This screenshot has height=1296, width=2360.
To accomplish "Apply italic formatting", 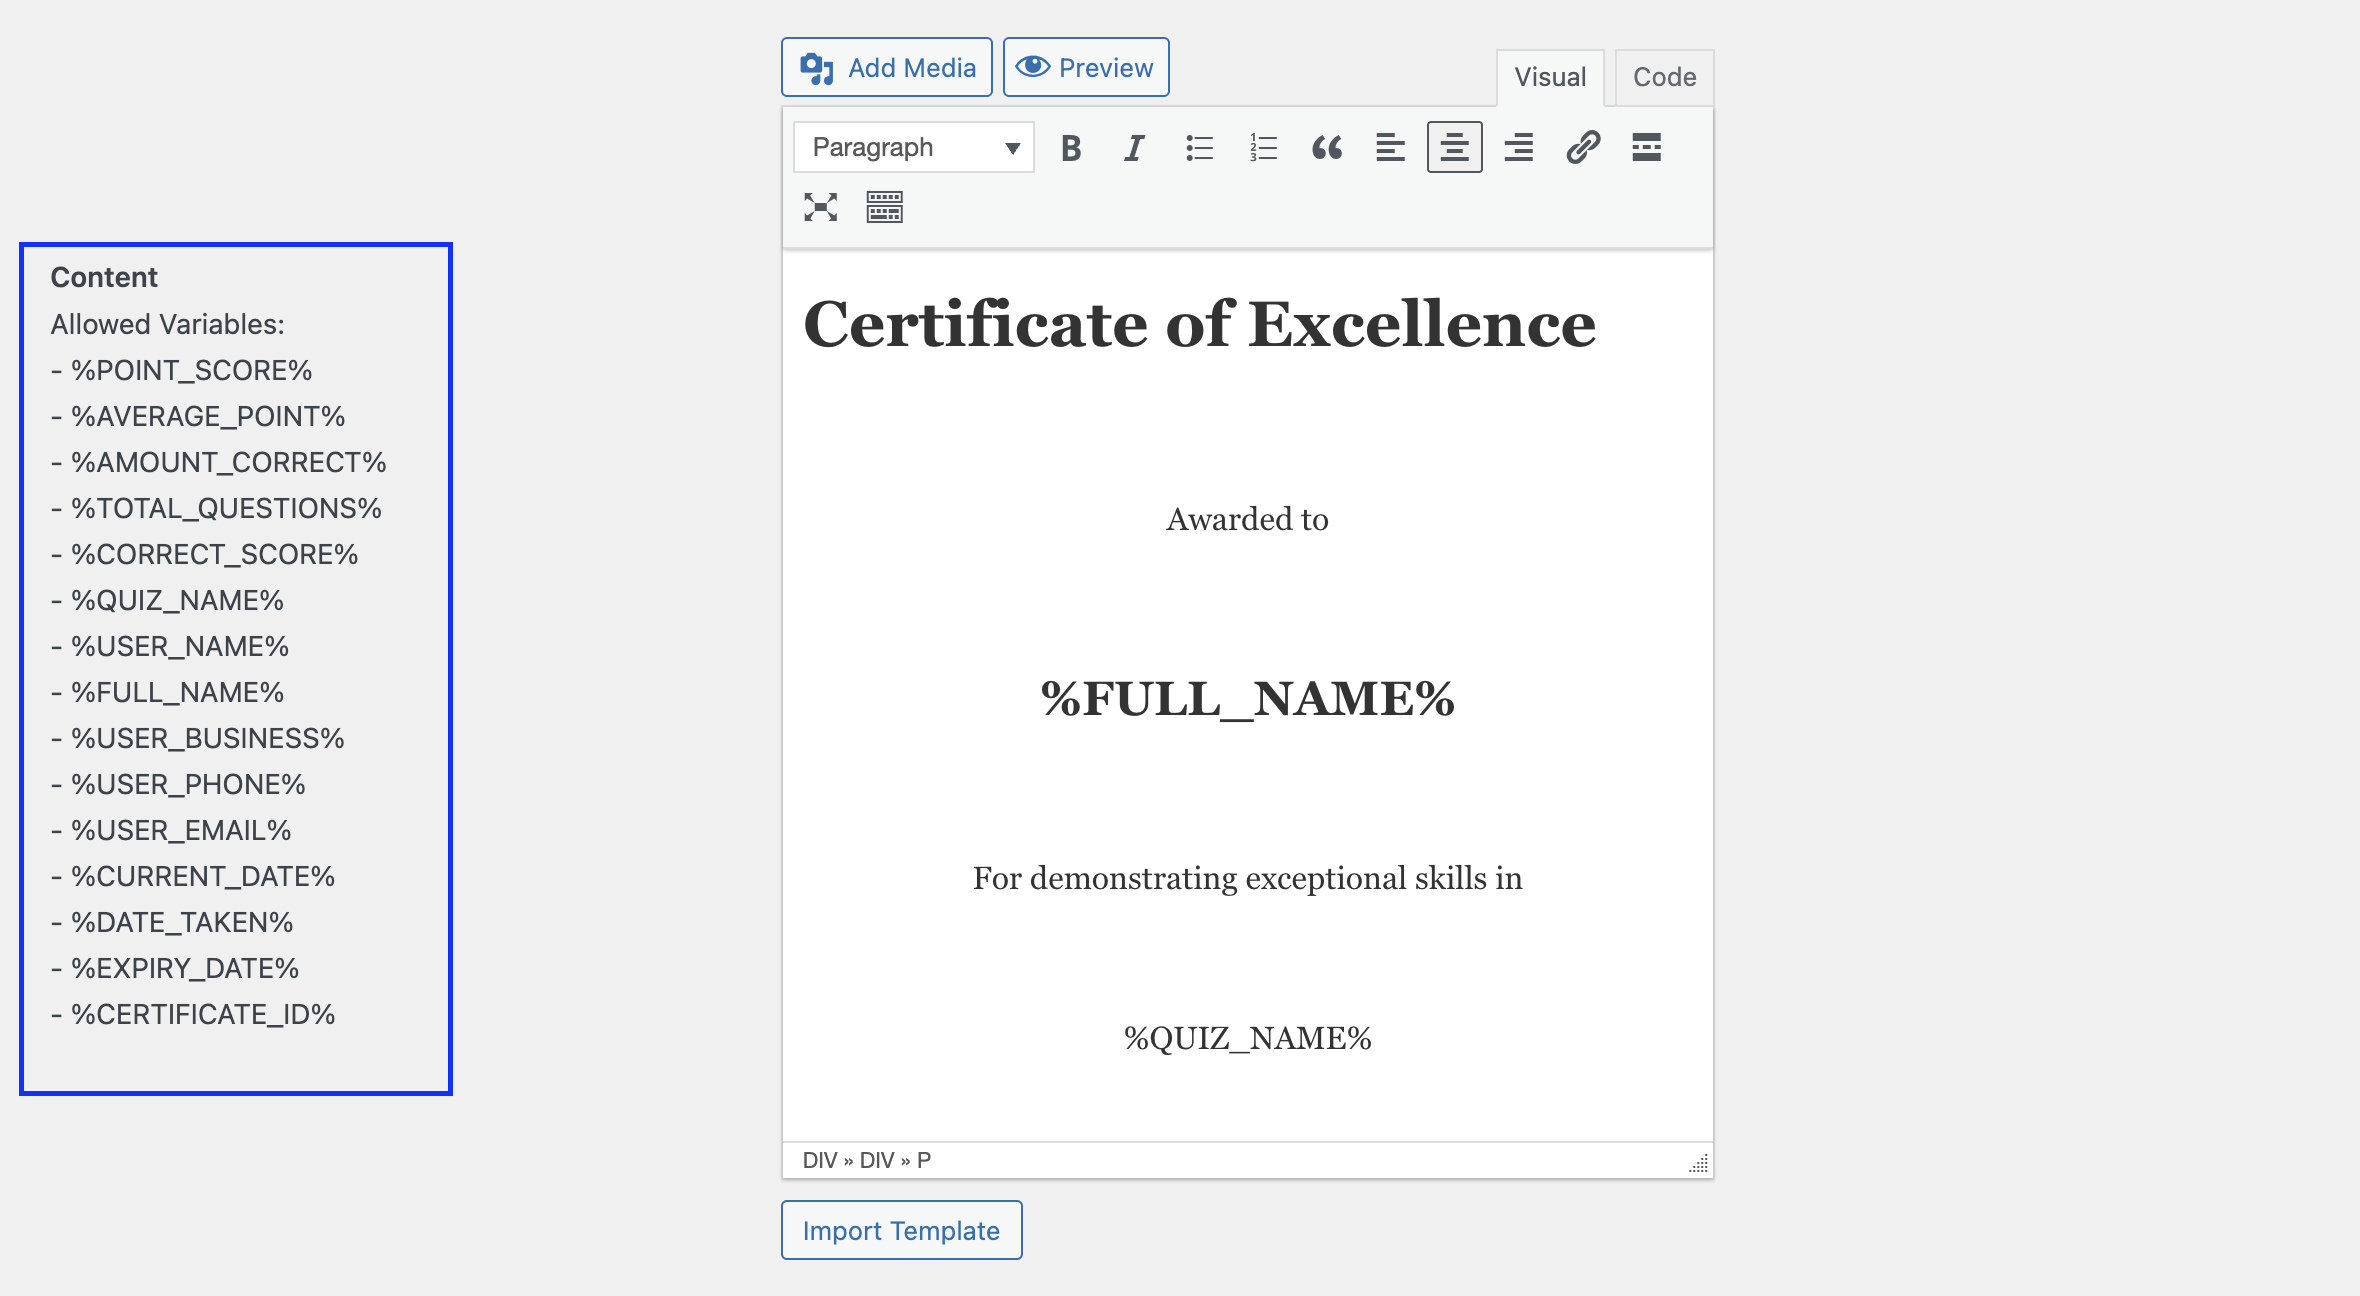I will pyautogui.click(x=1133, y=147).
